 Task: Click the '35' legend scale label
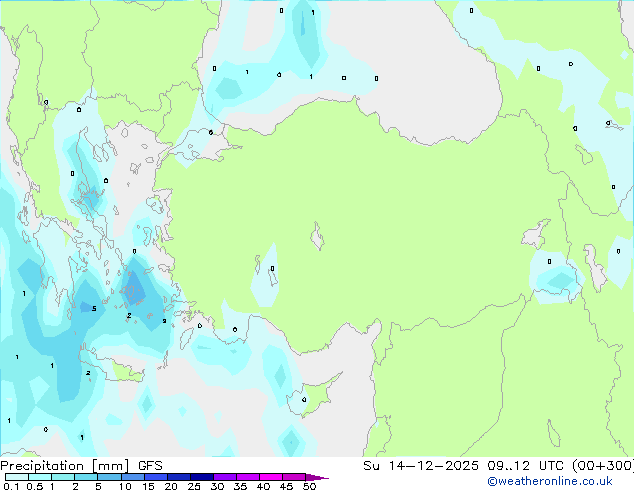pyautogui.click(x=240, y=486)
